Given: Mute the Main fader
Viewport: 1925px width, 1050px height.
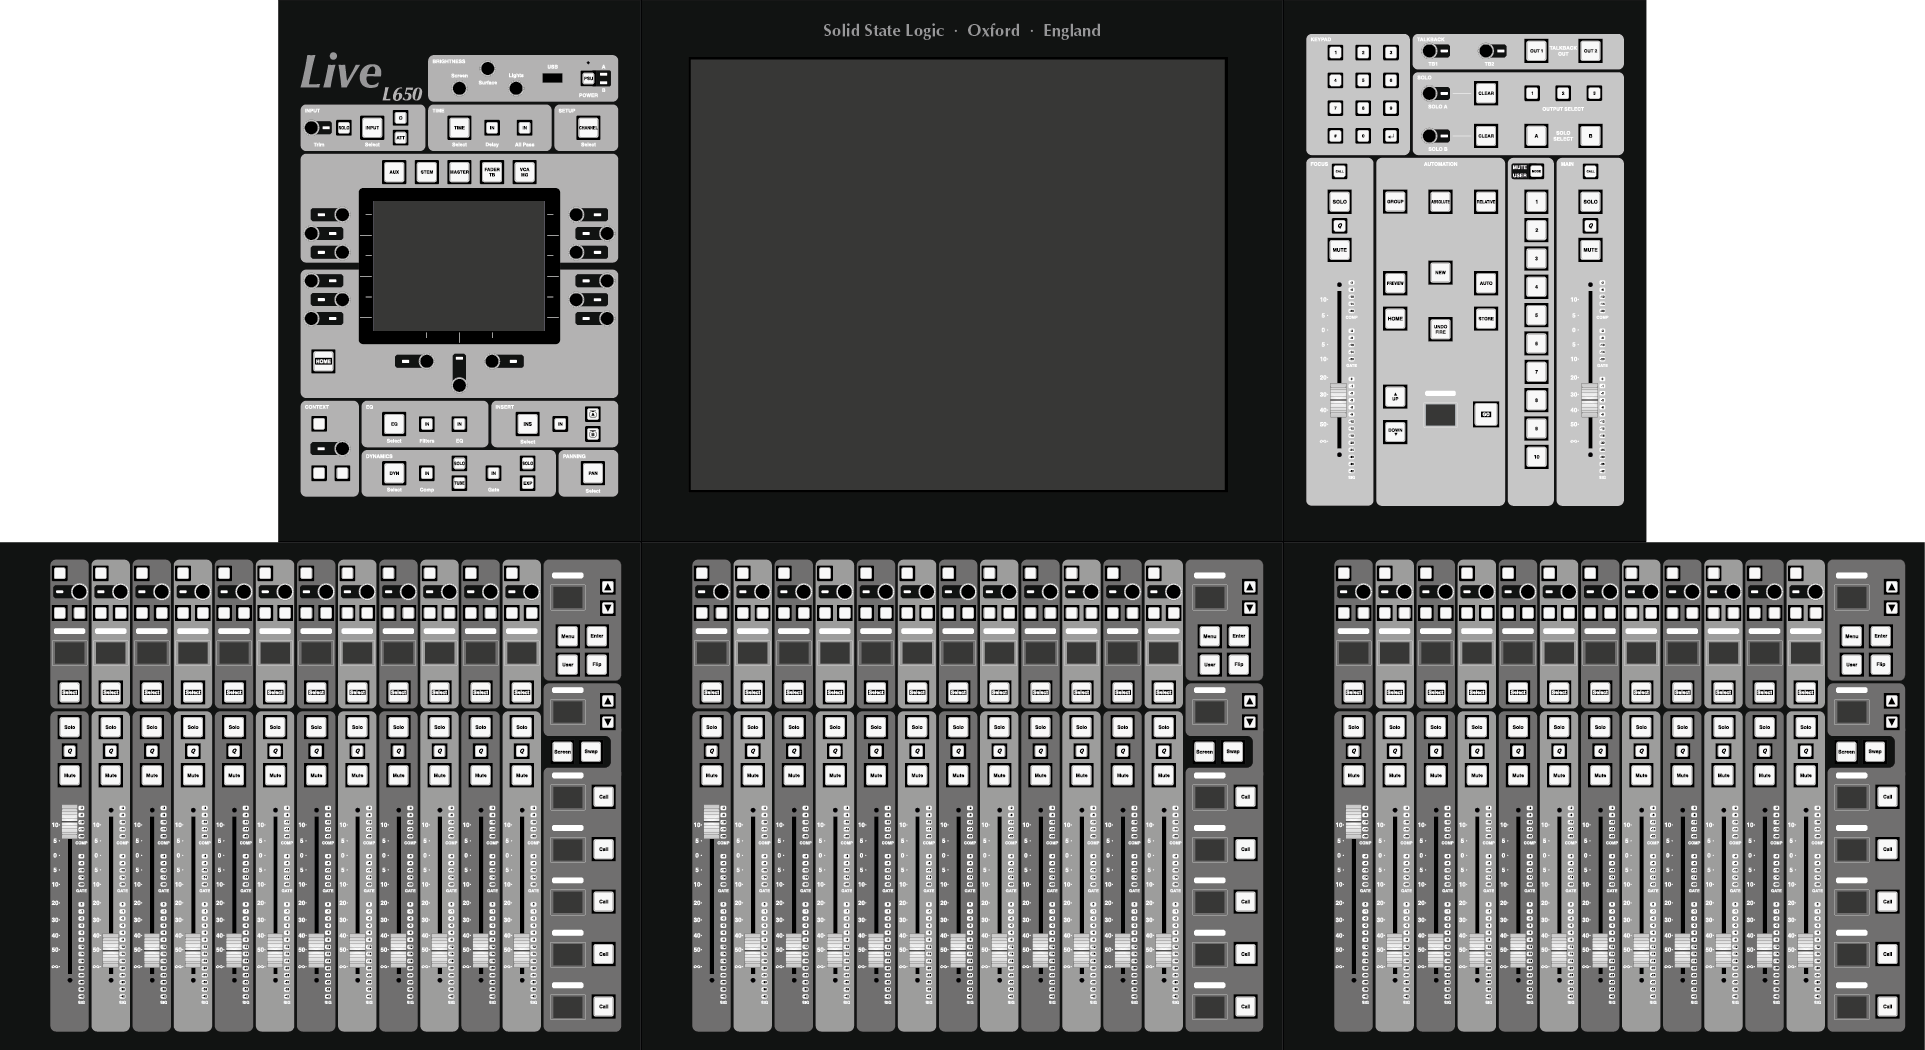Looking at the screenshot, I should (1590, 250).
